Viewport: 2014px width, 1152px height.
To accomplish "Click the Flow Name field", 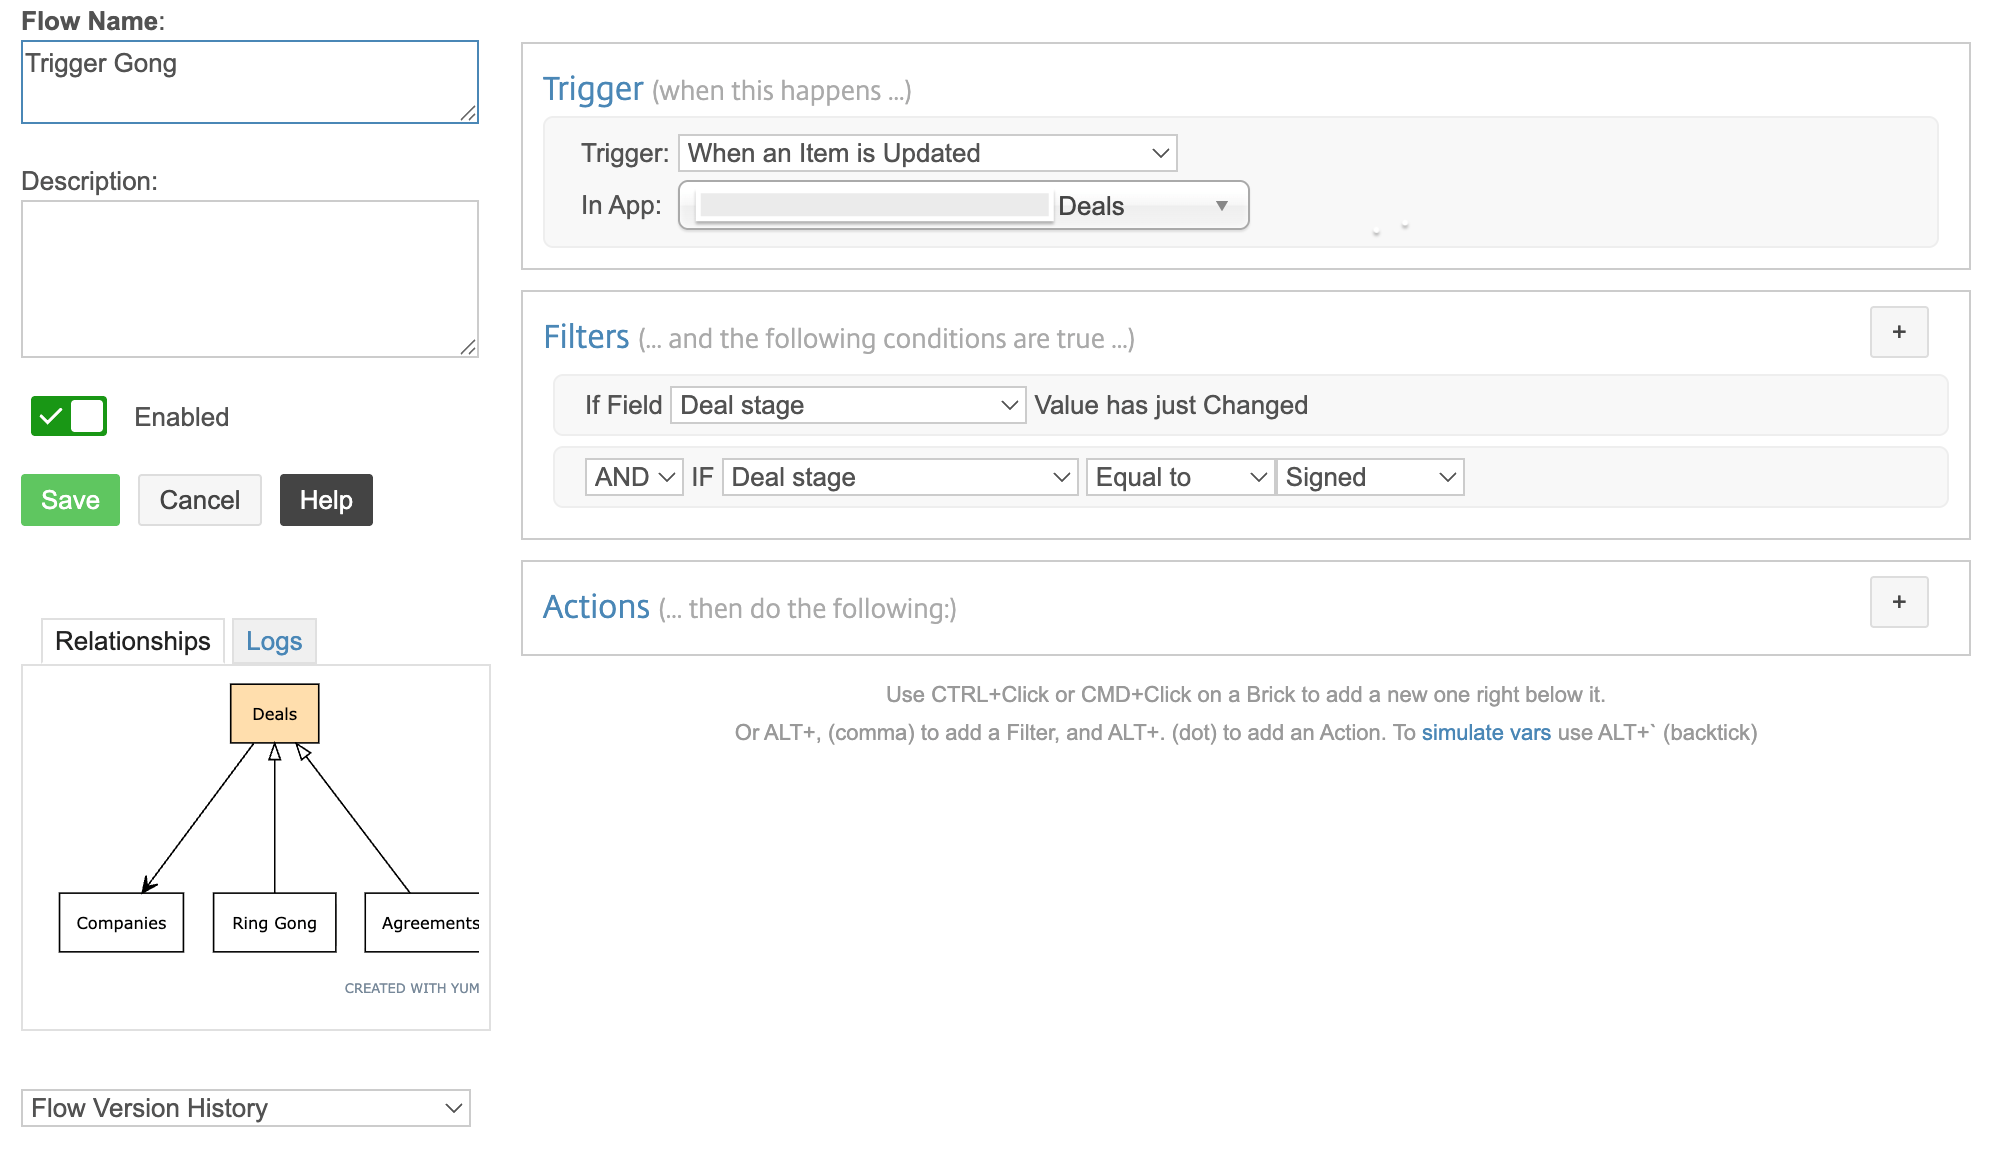I will pos(249,82).
